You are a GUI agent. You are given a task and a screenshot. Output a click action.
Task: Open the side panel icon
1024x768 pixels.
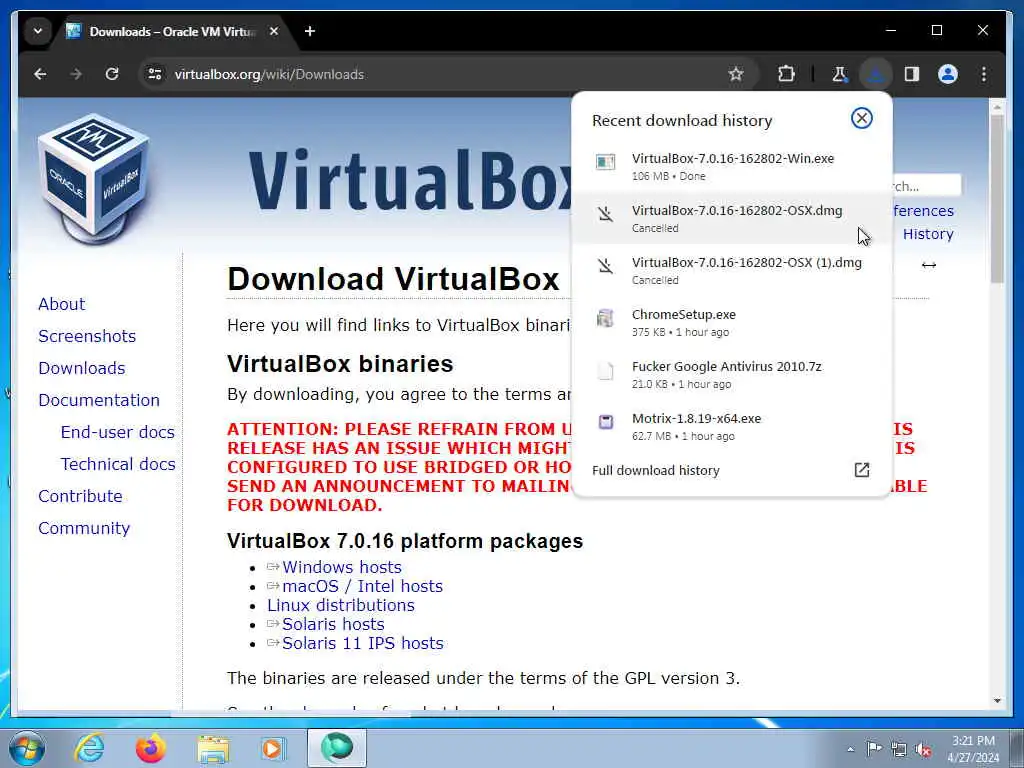(912, 74)
